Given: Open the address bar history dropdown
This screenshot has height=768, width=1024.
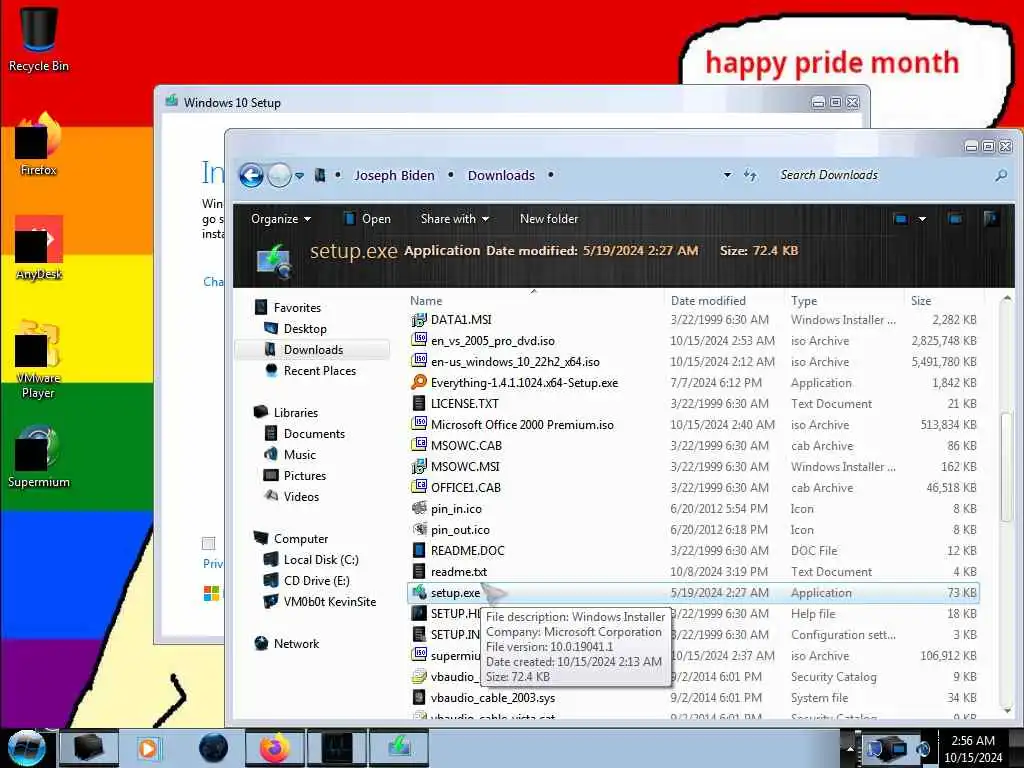Looking at the screenshot, I should 727,175.
